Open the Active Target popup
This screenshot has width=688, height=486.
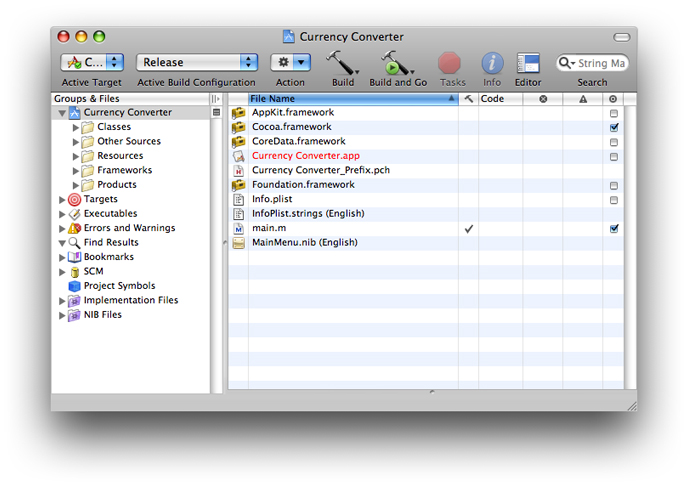92,62
